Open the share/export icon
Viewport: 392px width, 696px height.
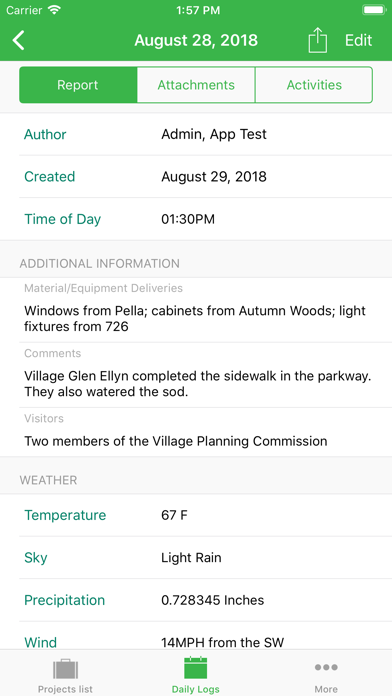(x=317, y=40)
